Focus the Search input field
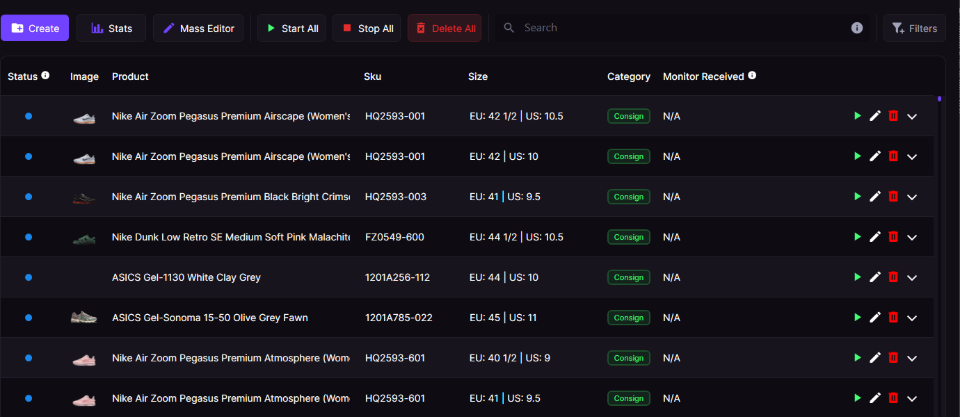Viewport: 960px width, 417px height. pyautogui.click(x=673, y=28)
